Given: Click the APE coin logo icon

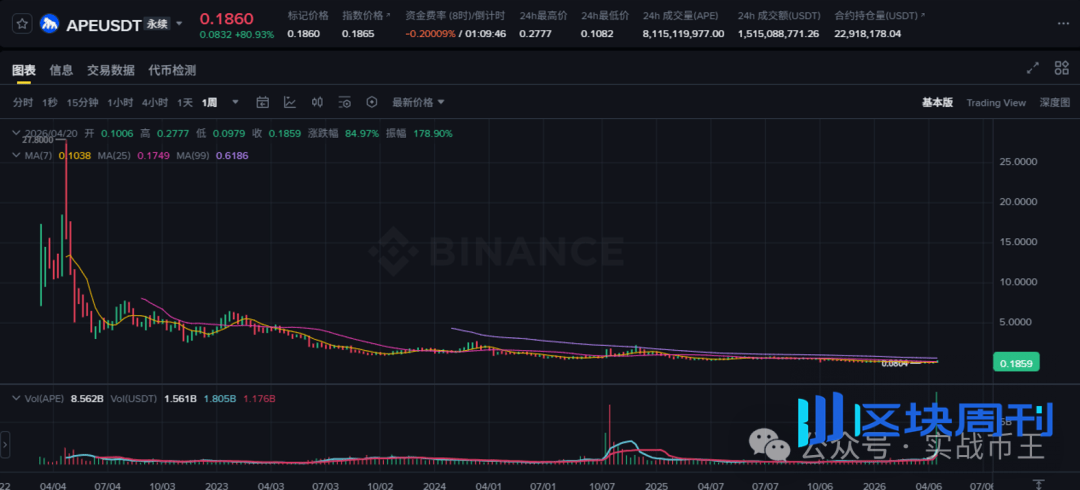Looking at the screenshot, I should coord(50,24).
